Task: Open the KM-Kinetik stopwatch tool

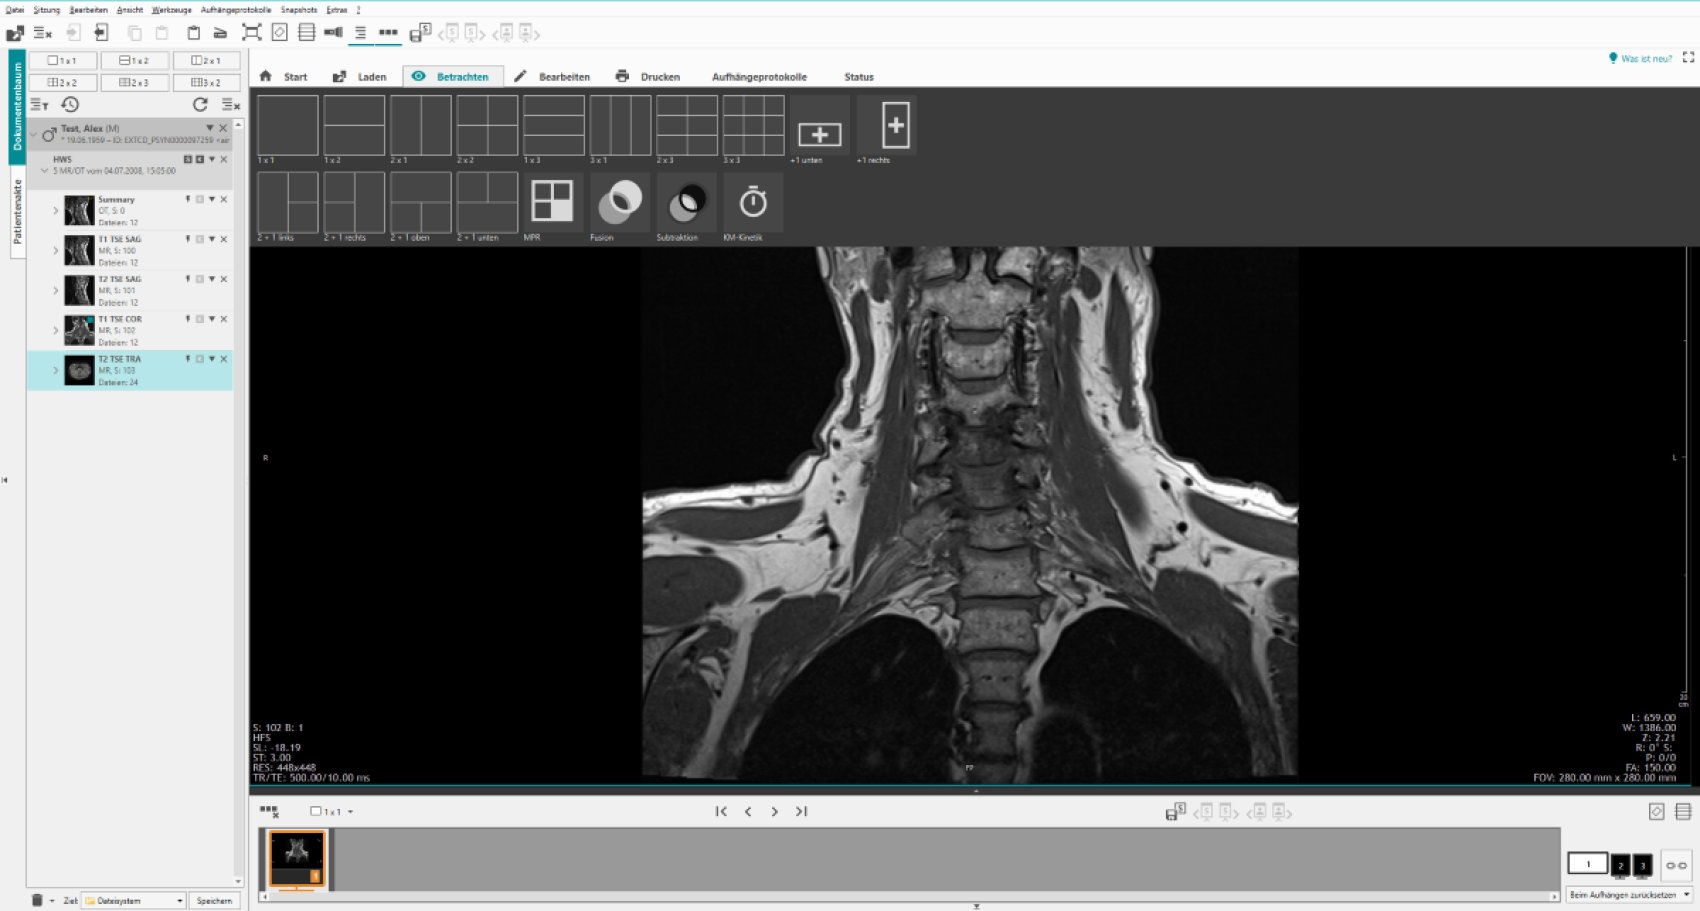Action: click(x=753, y=202)
